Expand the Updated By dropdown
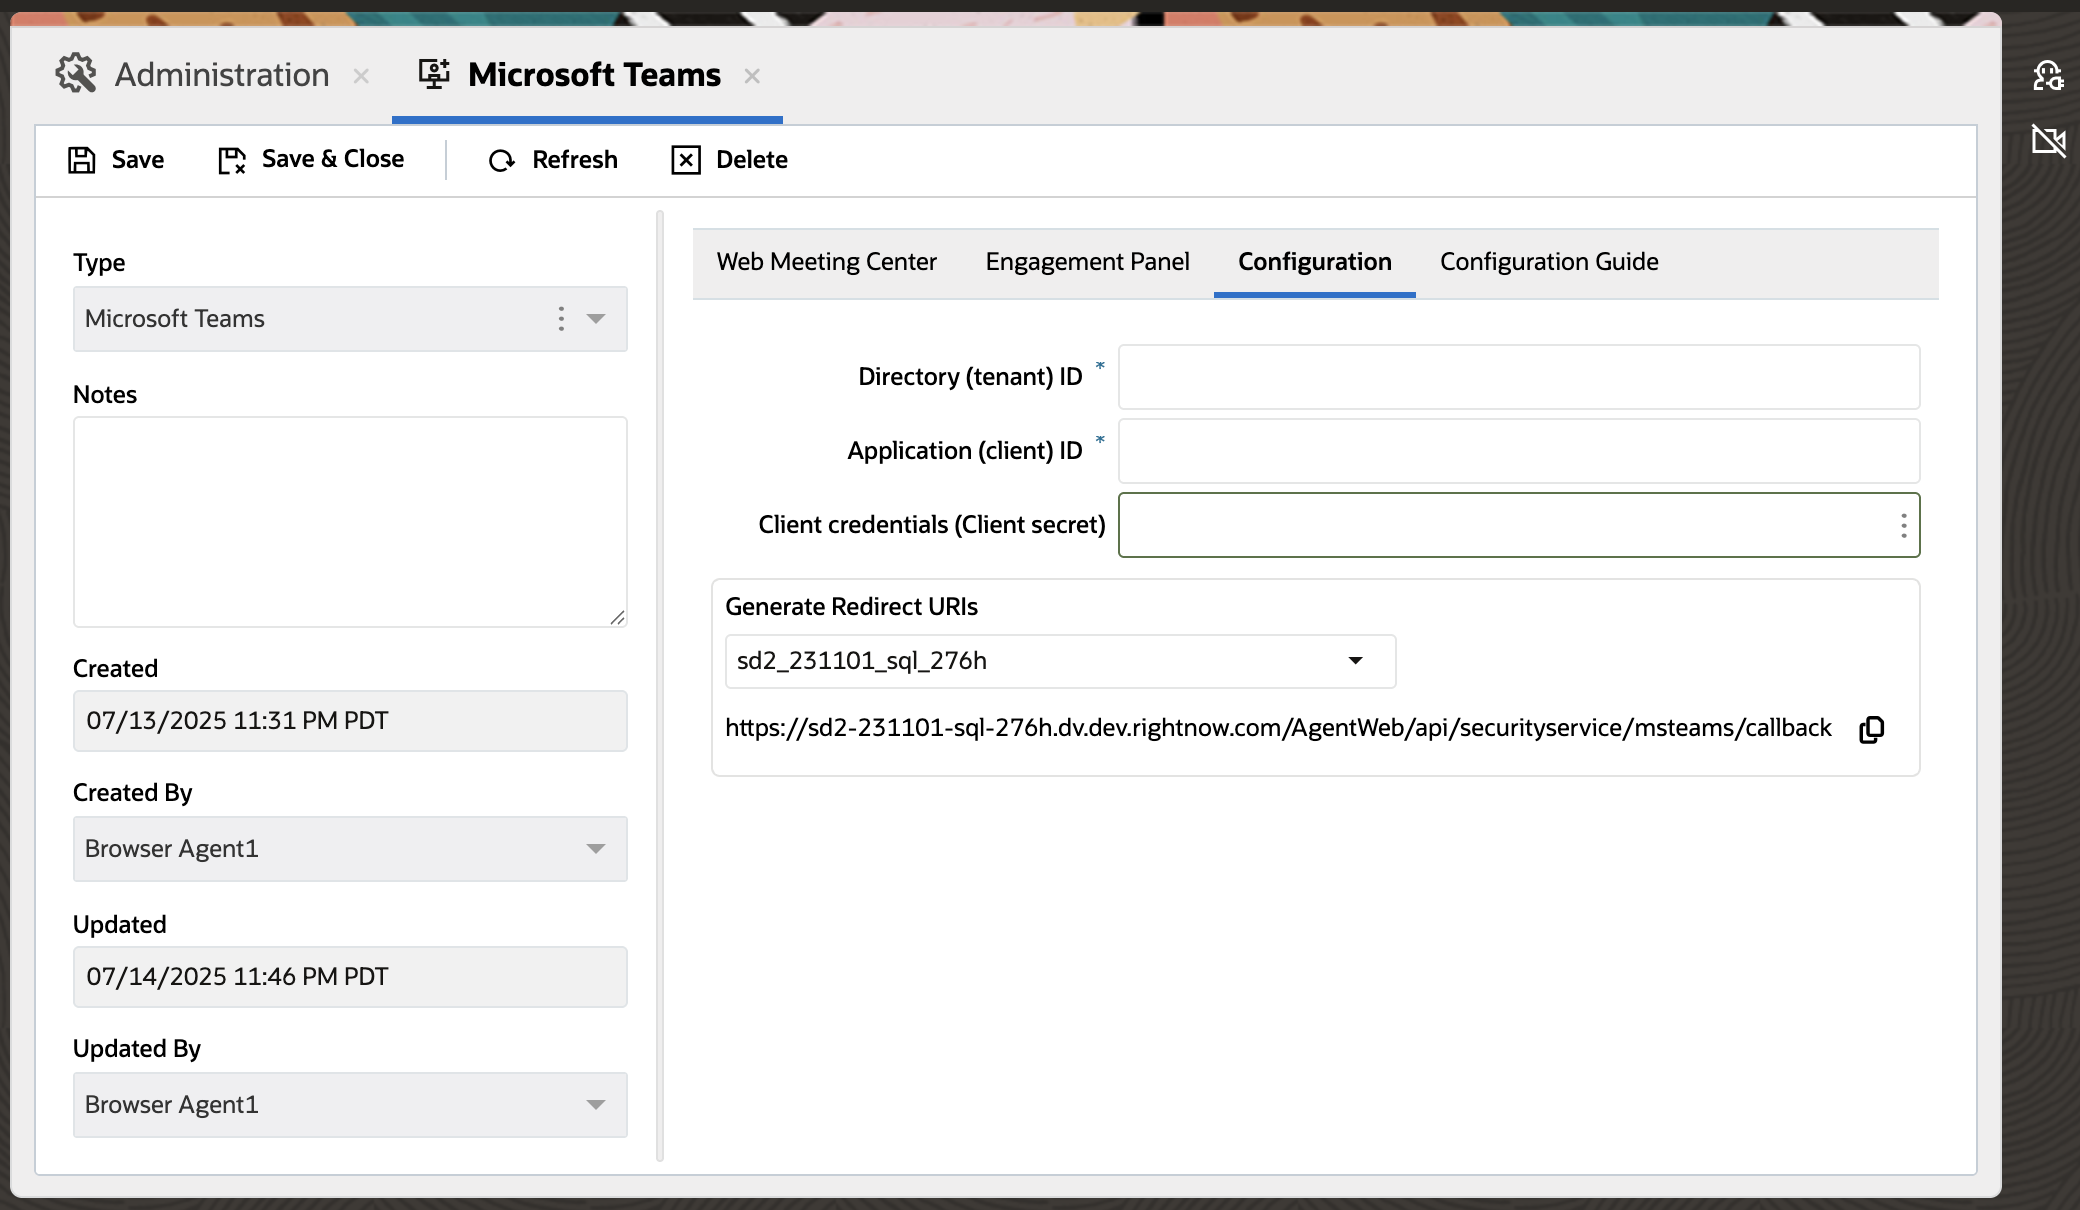The height and width of the screenshot is (1210, 2080). pyautogui.click(x=597, y=1105)
